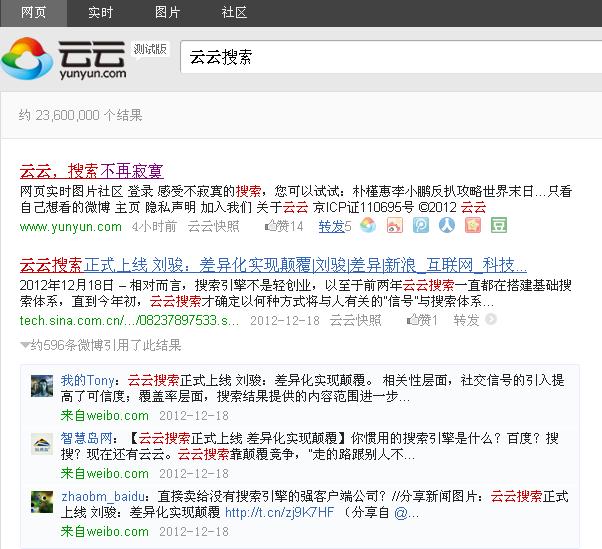Click 2012-12-18 date on sina result
Image resolution: width=602 pixels, height=549 pixels.
(x=285, y=320)
